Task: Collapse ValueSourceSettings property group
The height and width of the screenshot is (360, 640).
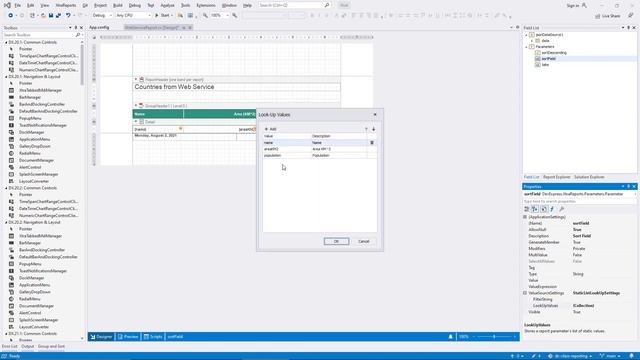Action: coord(525,293)
